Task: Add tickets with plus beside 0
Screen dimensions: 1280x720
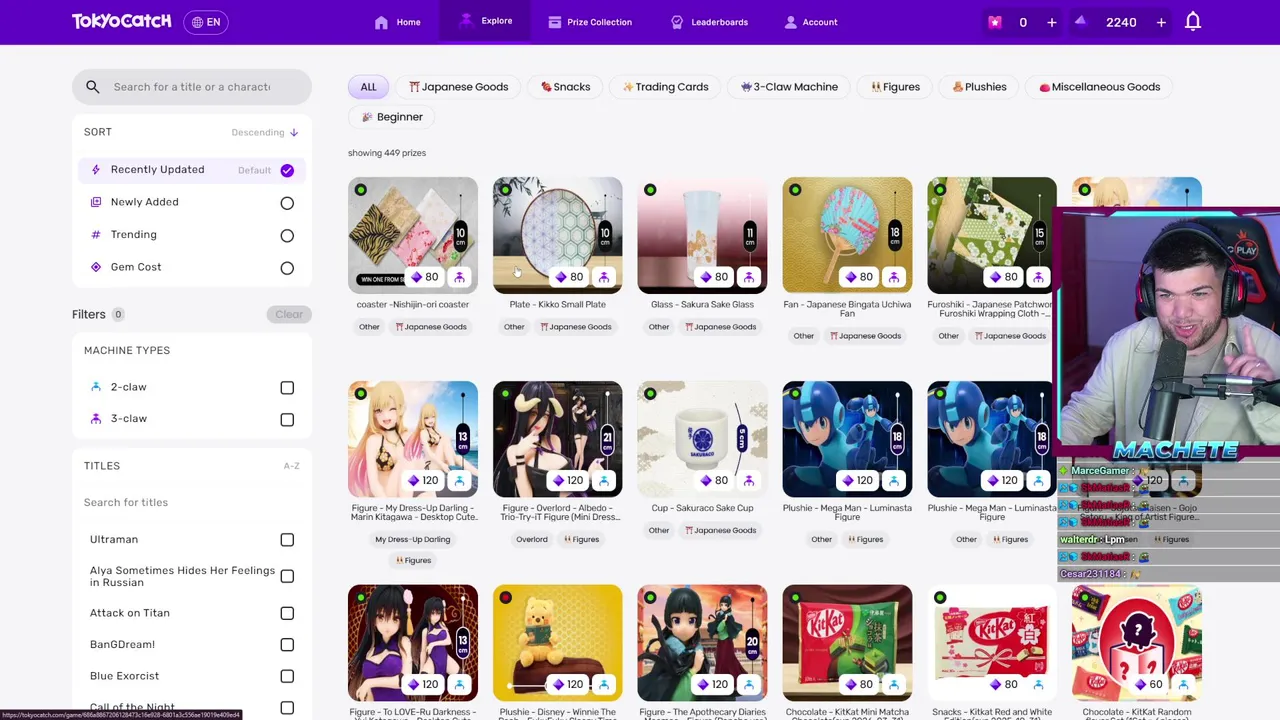Action: [1051, 22]
